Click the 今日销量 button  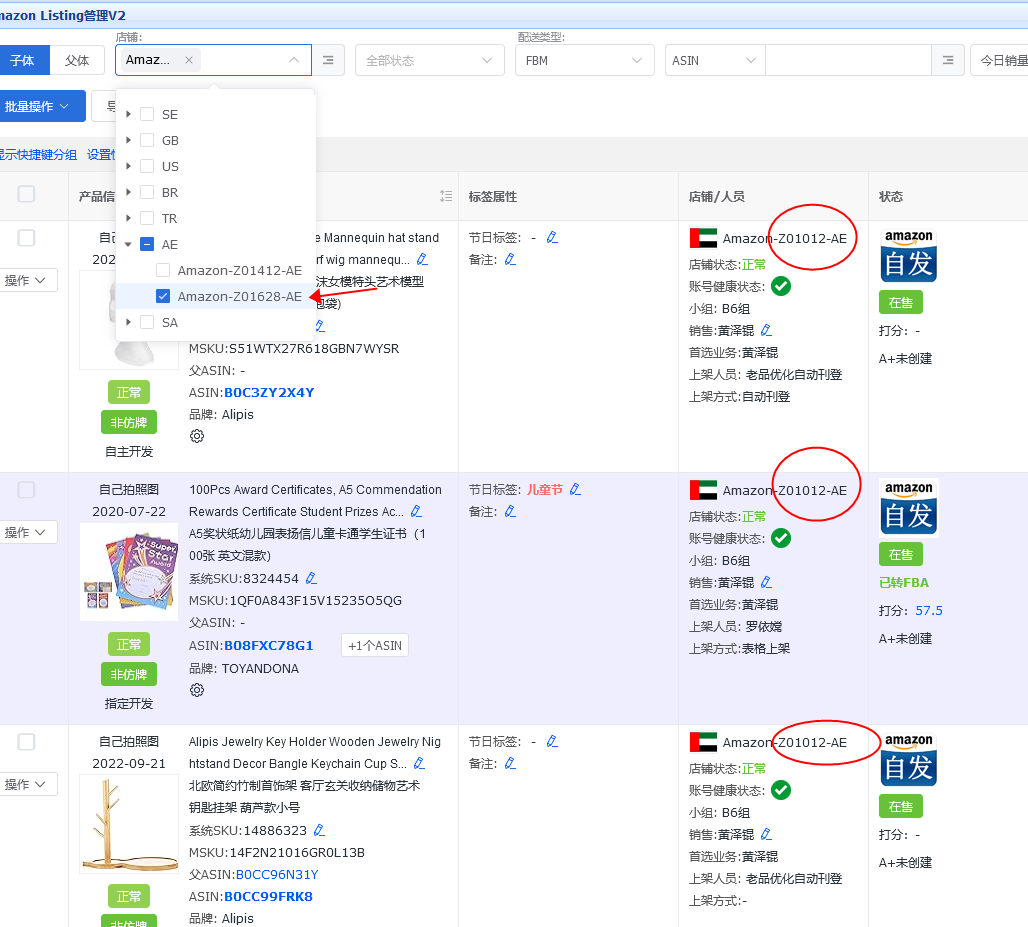(x=1000, y=60)
